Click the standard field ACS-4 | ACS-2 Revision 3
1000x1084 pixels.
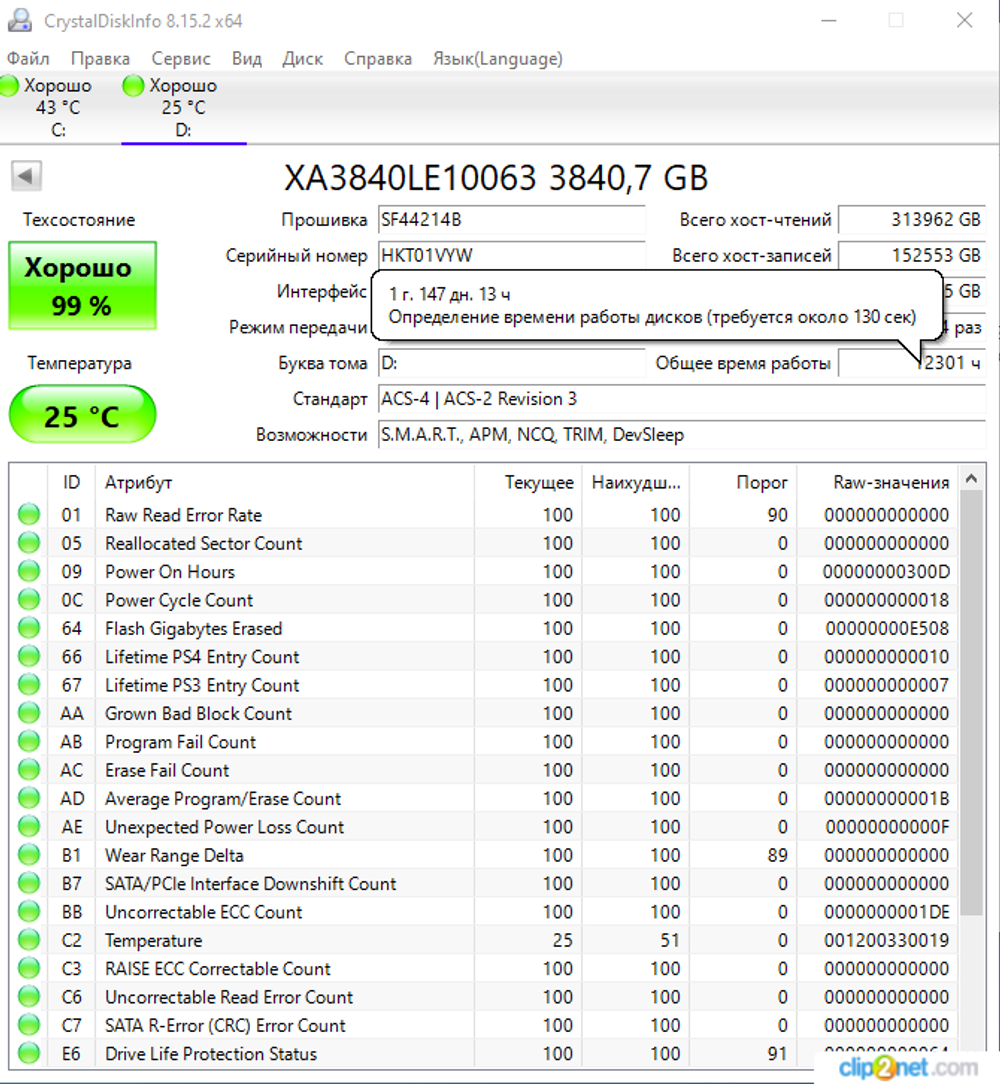click(x=681, y=399)
